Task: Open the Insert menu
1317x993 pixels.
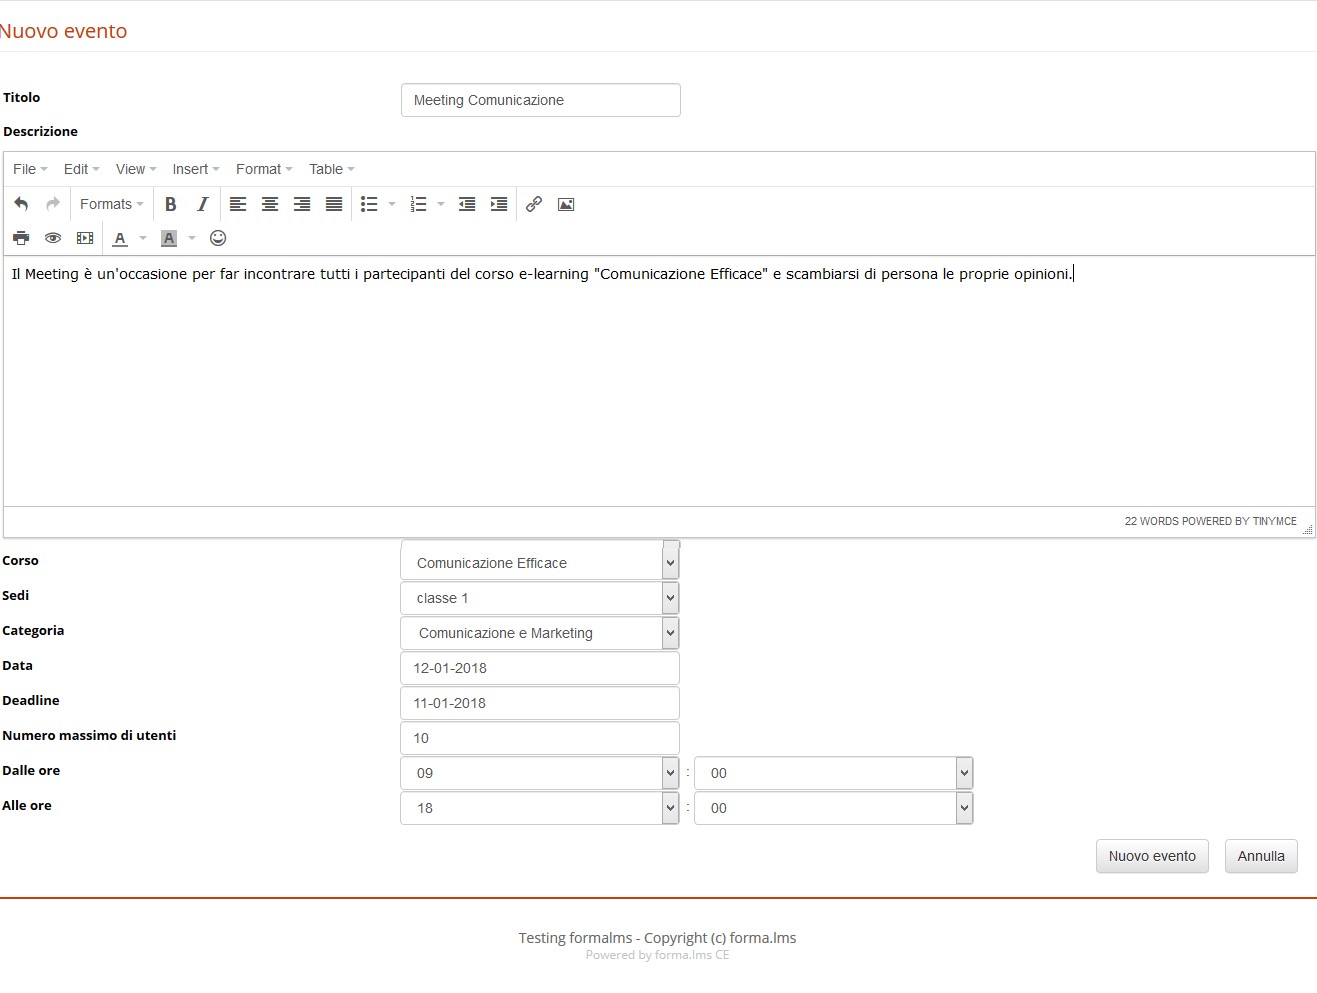Action: click(195, 169)
